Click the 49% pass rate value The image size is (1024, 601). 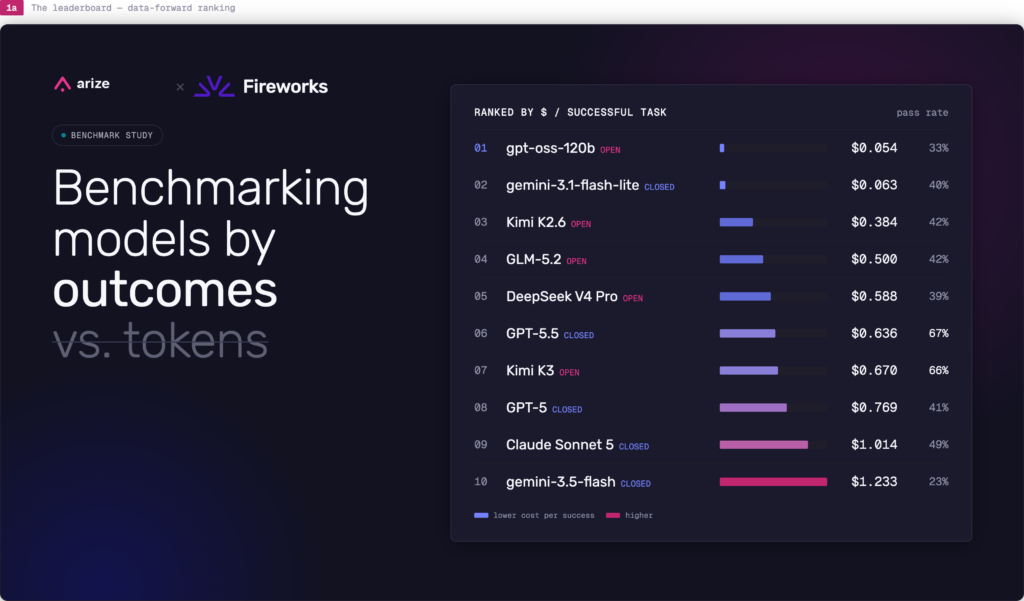pos(938,445)
